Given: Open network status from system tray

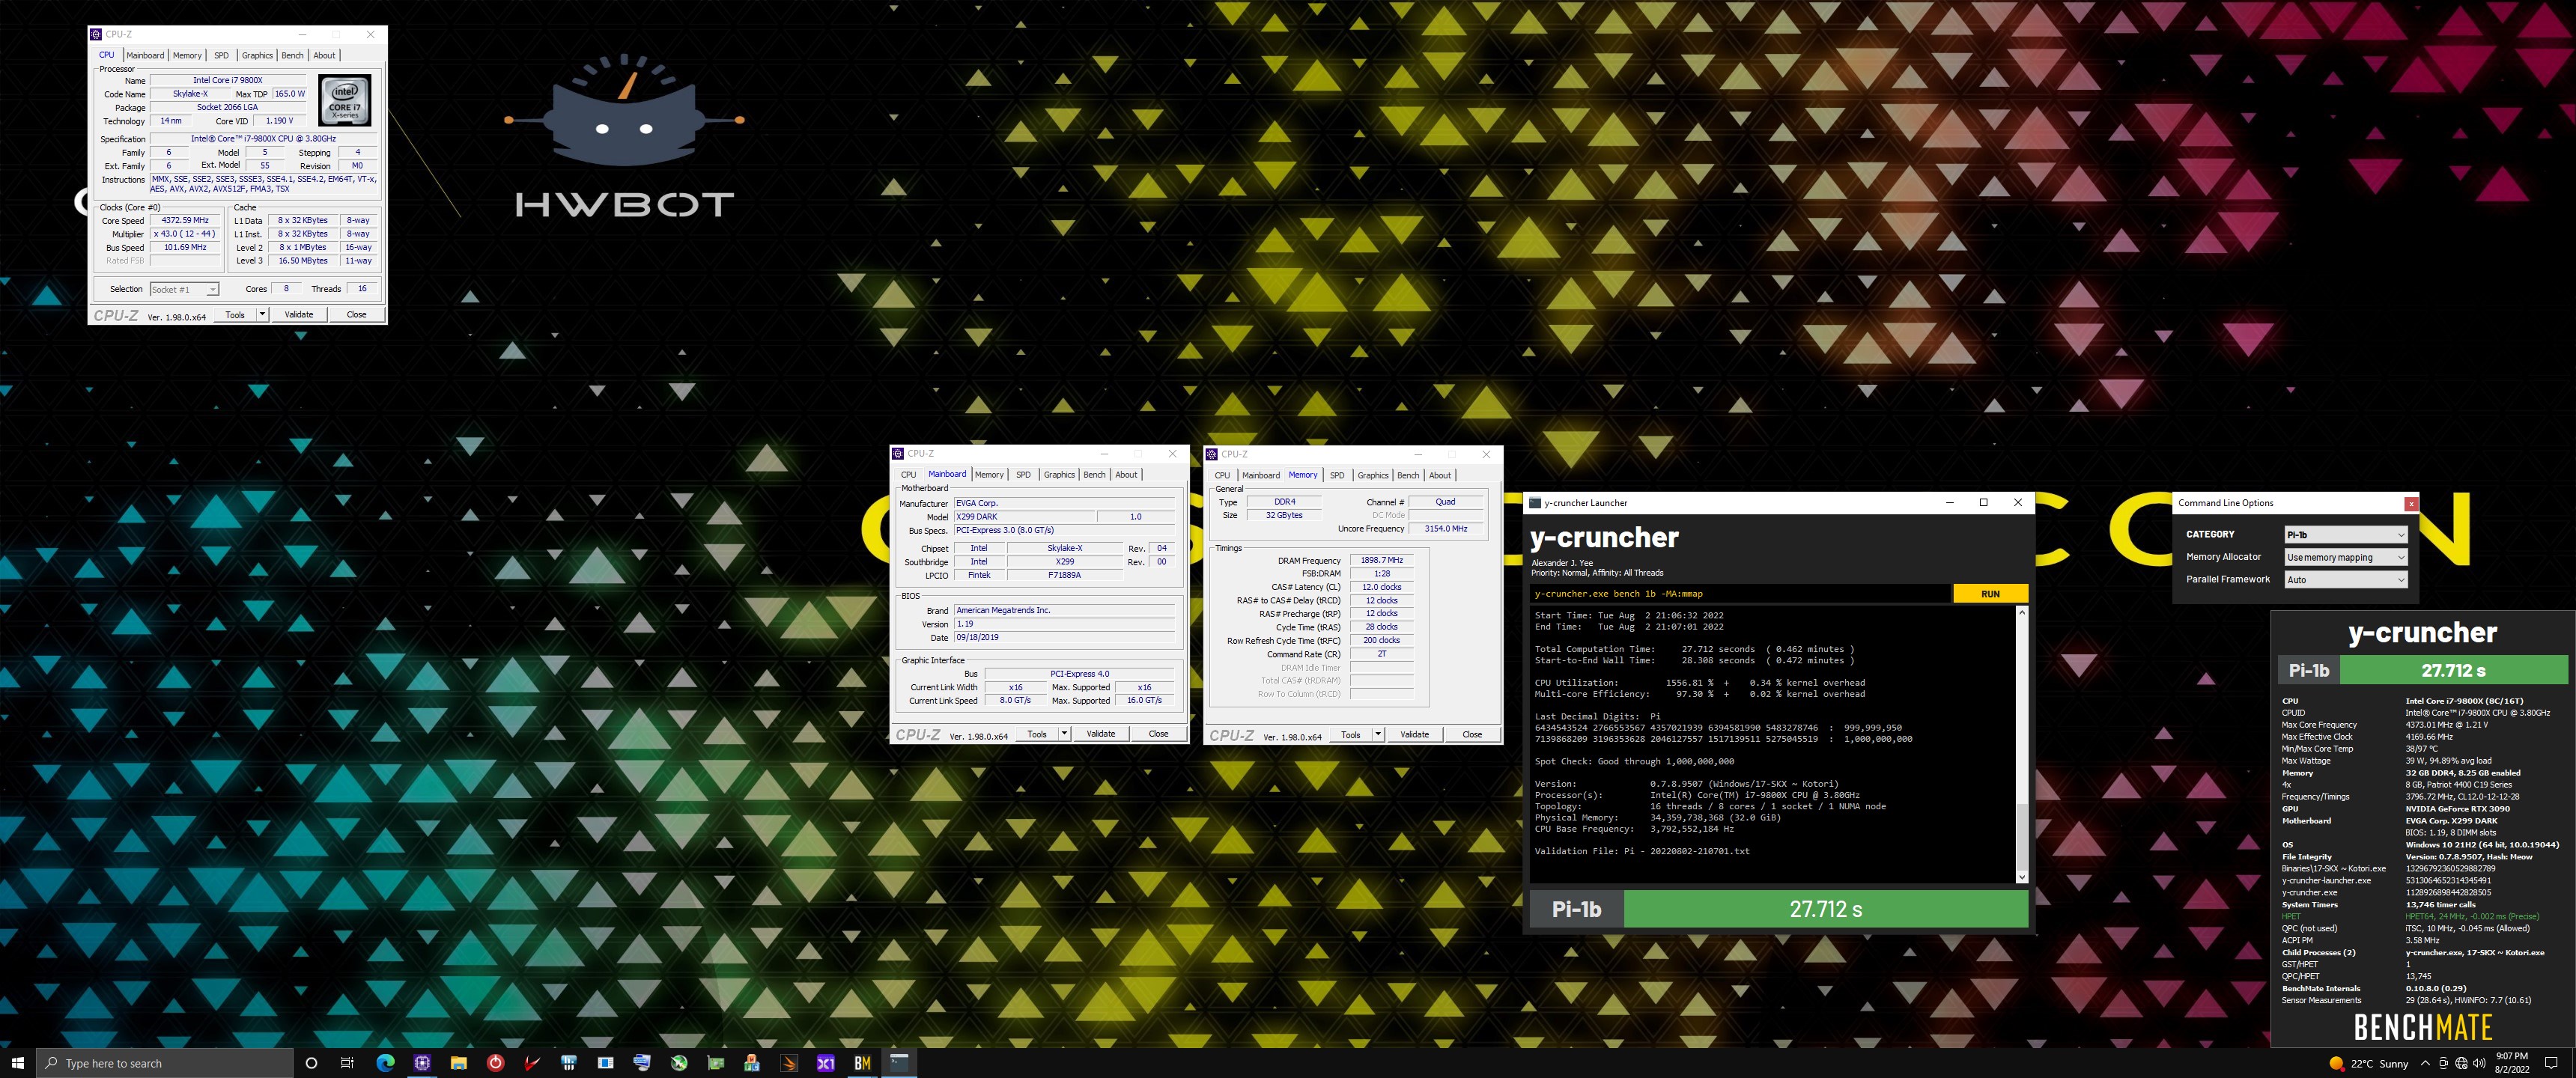Looking at the screenshot, I should pos(2461,1063).
